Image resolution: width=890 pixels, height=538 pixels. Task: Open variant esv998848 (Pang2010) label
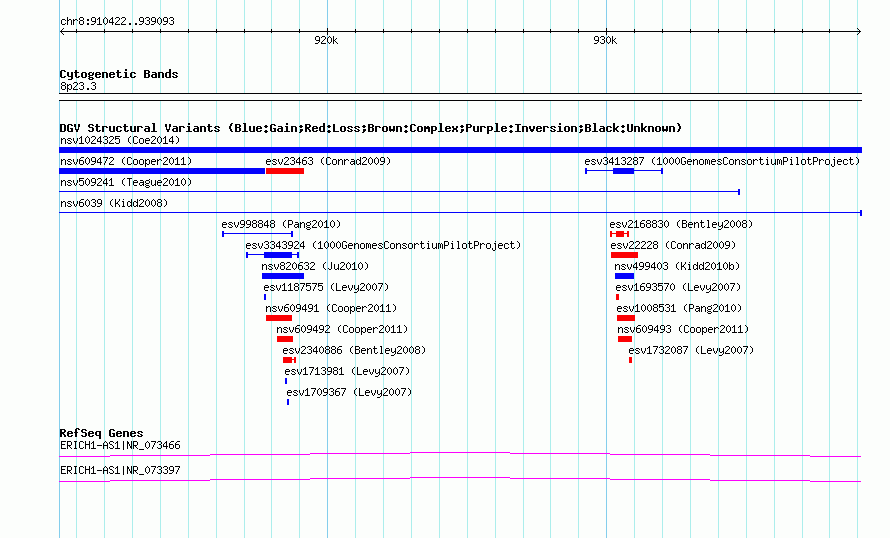point(281,224)
